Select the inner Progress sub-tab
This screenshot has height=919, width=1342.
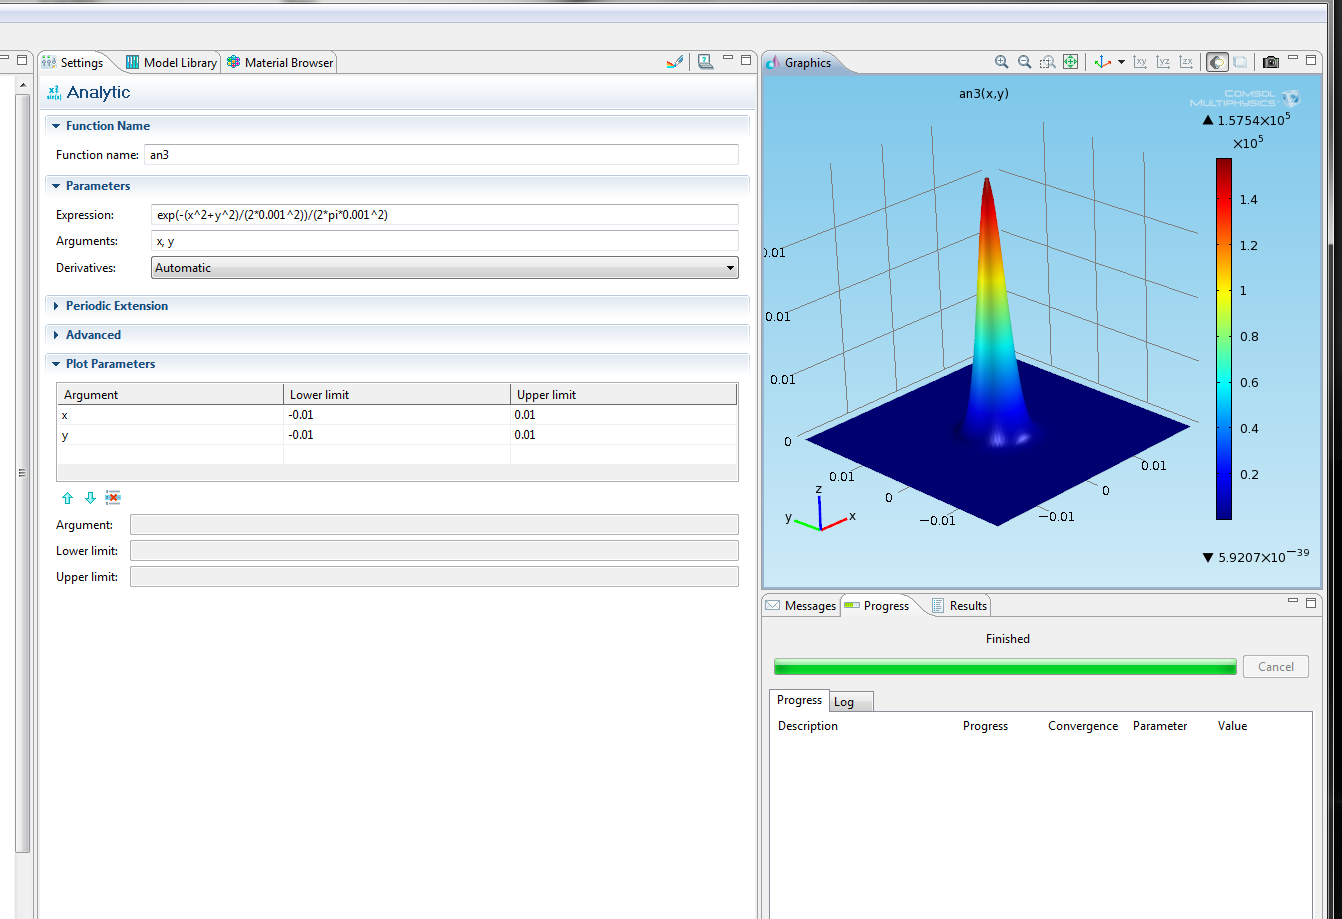coord(799,700)
